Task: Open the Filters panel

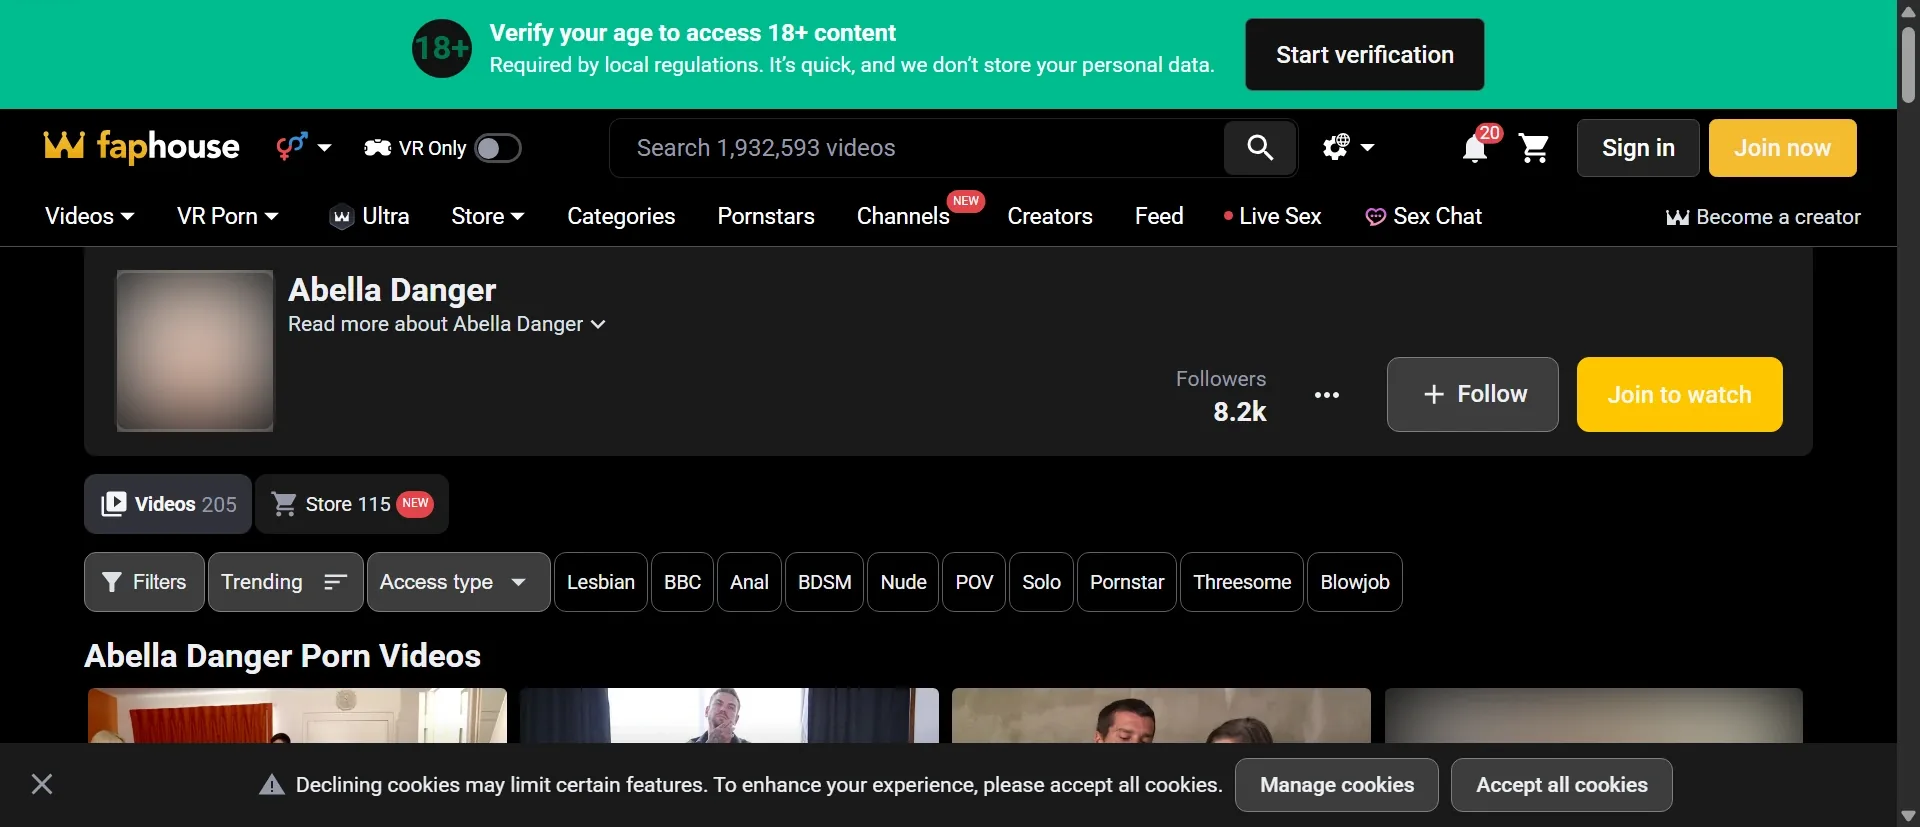Action: (144, 582)
